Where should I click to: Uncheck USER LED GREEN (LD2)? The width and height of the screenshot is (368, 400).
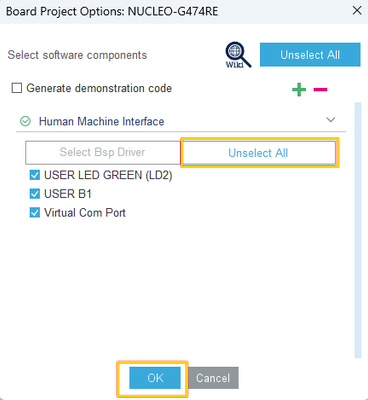(x=35, y=175)
